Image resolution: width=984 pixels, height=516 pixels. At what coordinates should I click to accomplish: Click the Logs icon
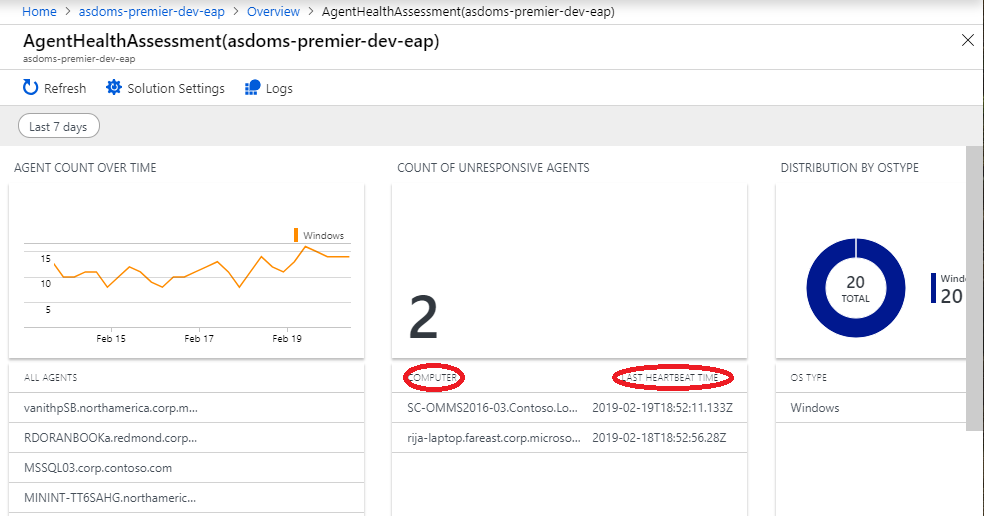click(x=252, y=88)
